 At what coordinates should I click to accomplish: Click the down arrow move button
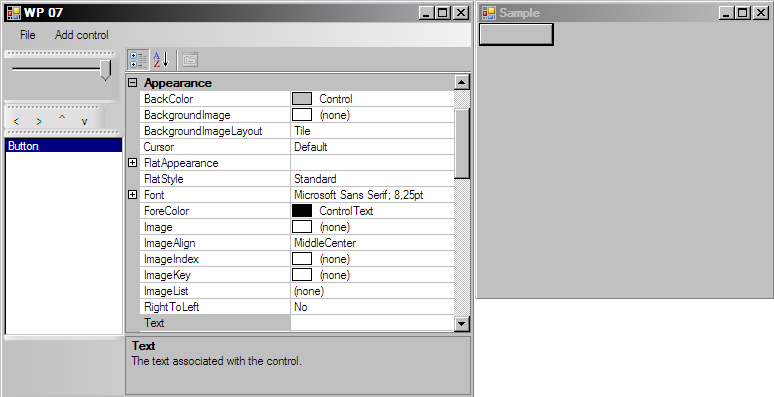coord(84,121)
